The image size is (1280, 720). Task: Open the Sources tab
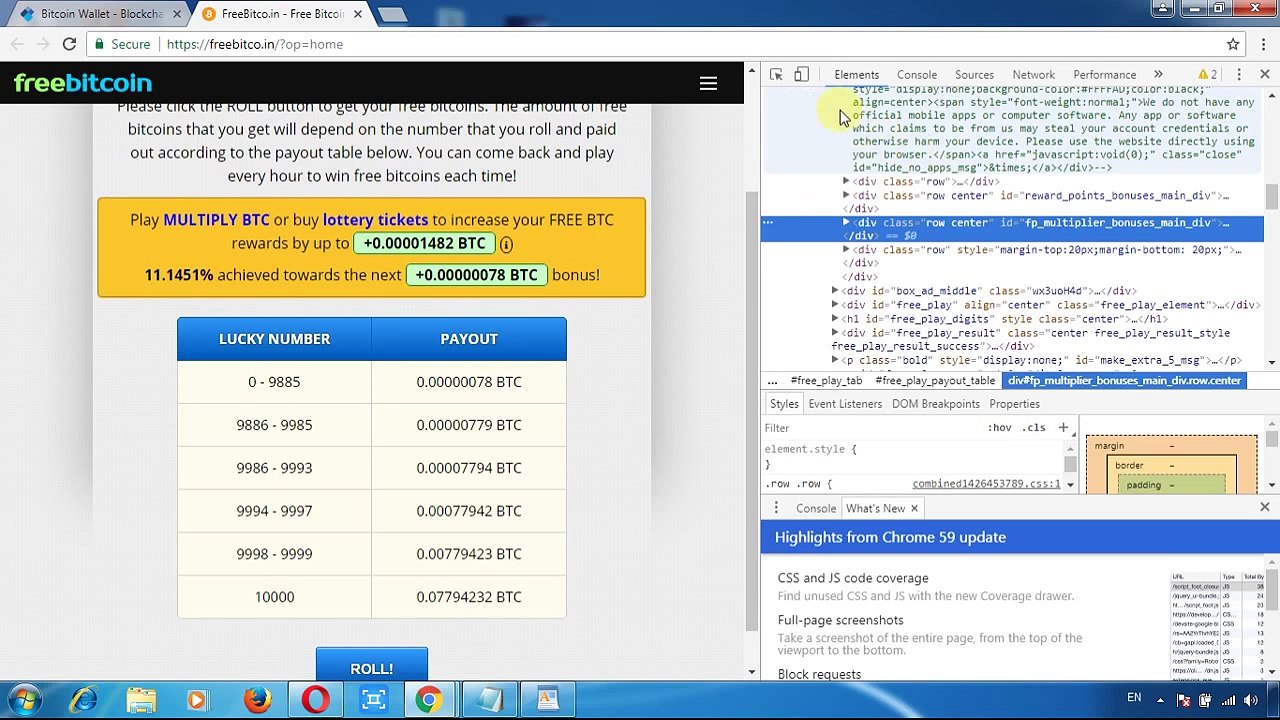[974, 75]
